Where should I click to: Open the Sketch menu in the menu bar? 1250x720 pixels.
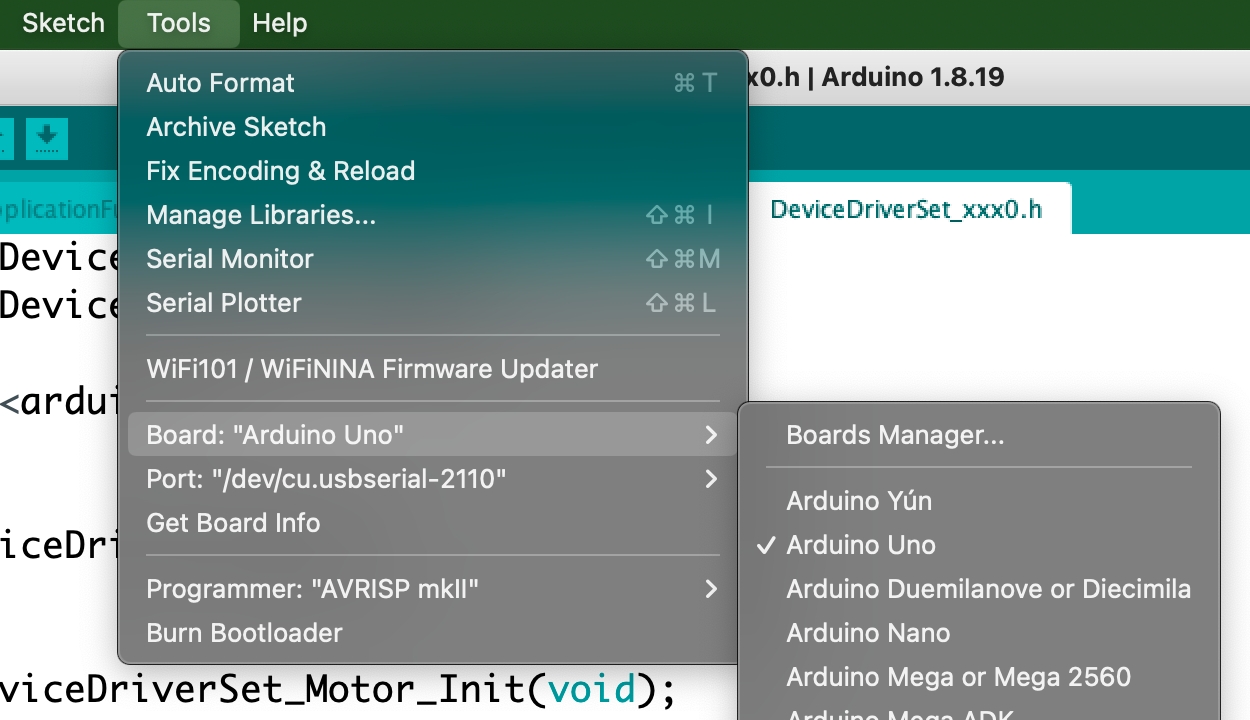click(x=63, y=23)
